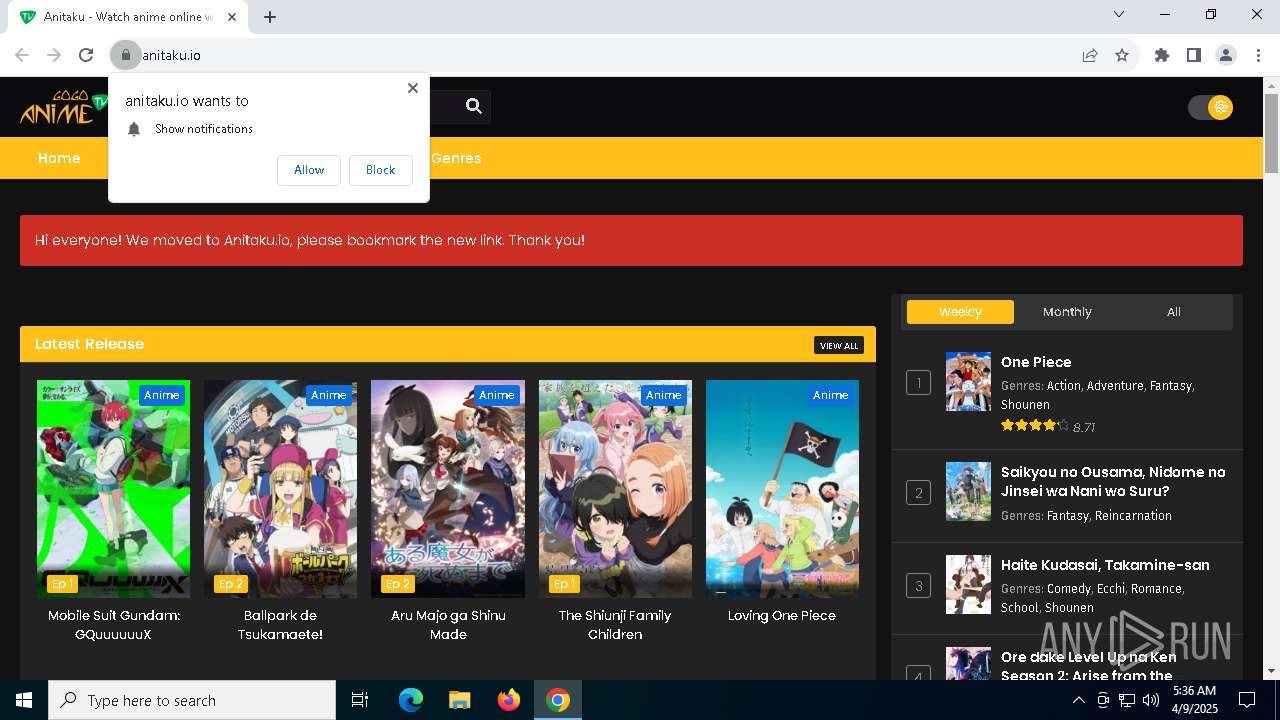Viewport: 1280px width, 720px height.
Task: Open the Extensions puzzle icon
Action: [1162, 55]
